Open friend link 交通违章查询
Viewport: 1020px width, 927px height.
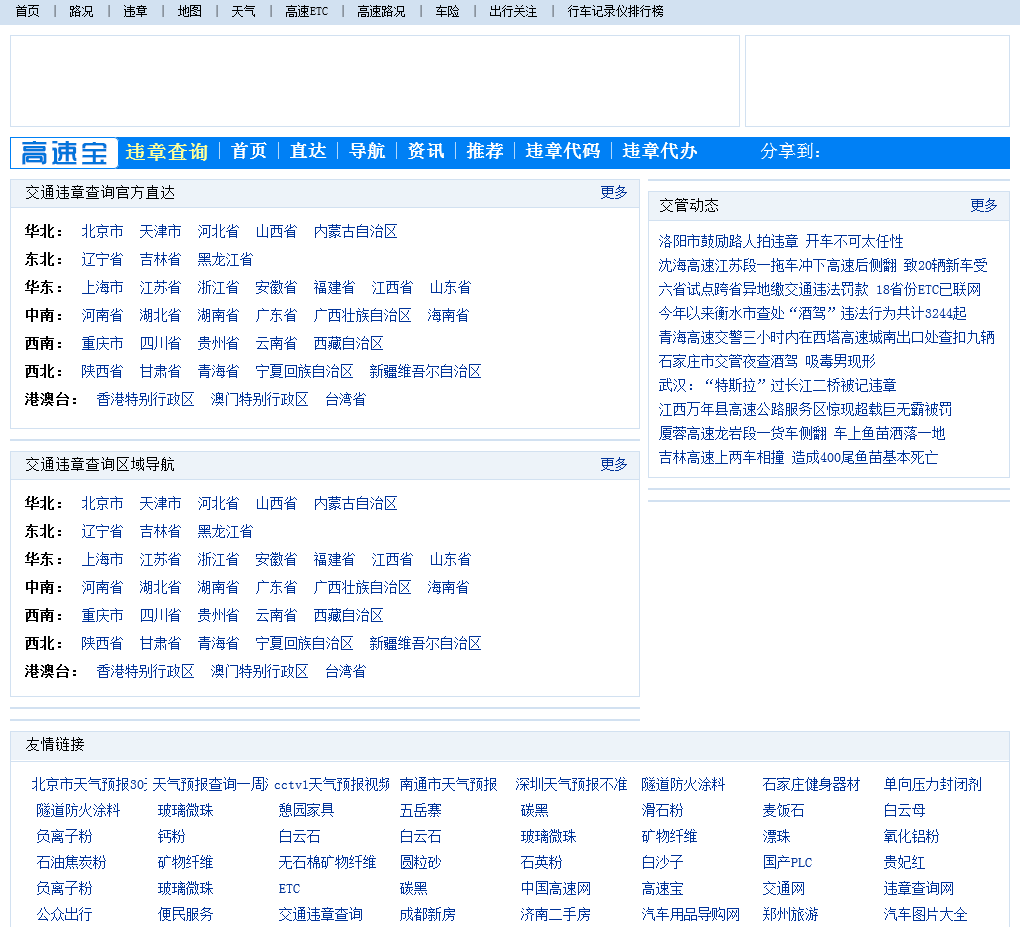(x=320, y=915)
